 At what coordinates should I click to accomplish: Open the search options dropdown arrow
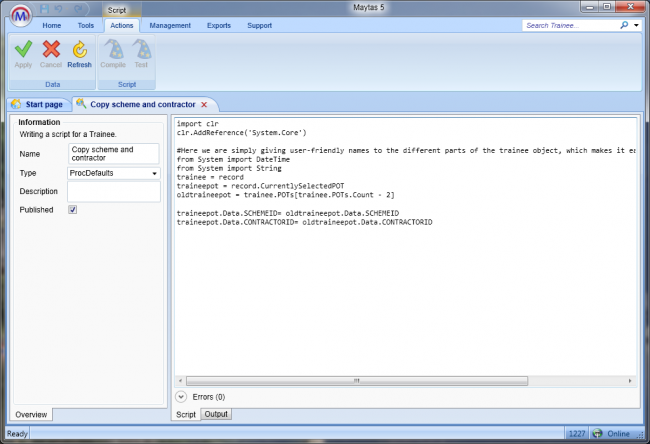coord(636,25)
